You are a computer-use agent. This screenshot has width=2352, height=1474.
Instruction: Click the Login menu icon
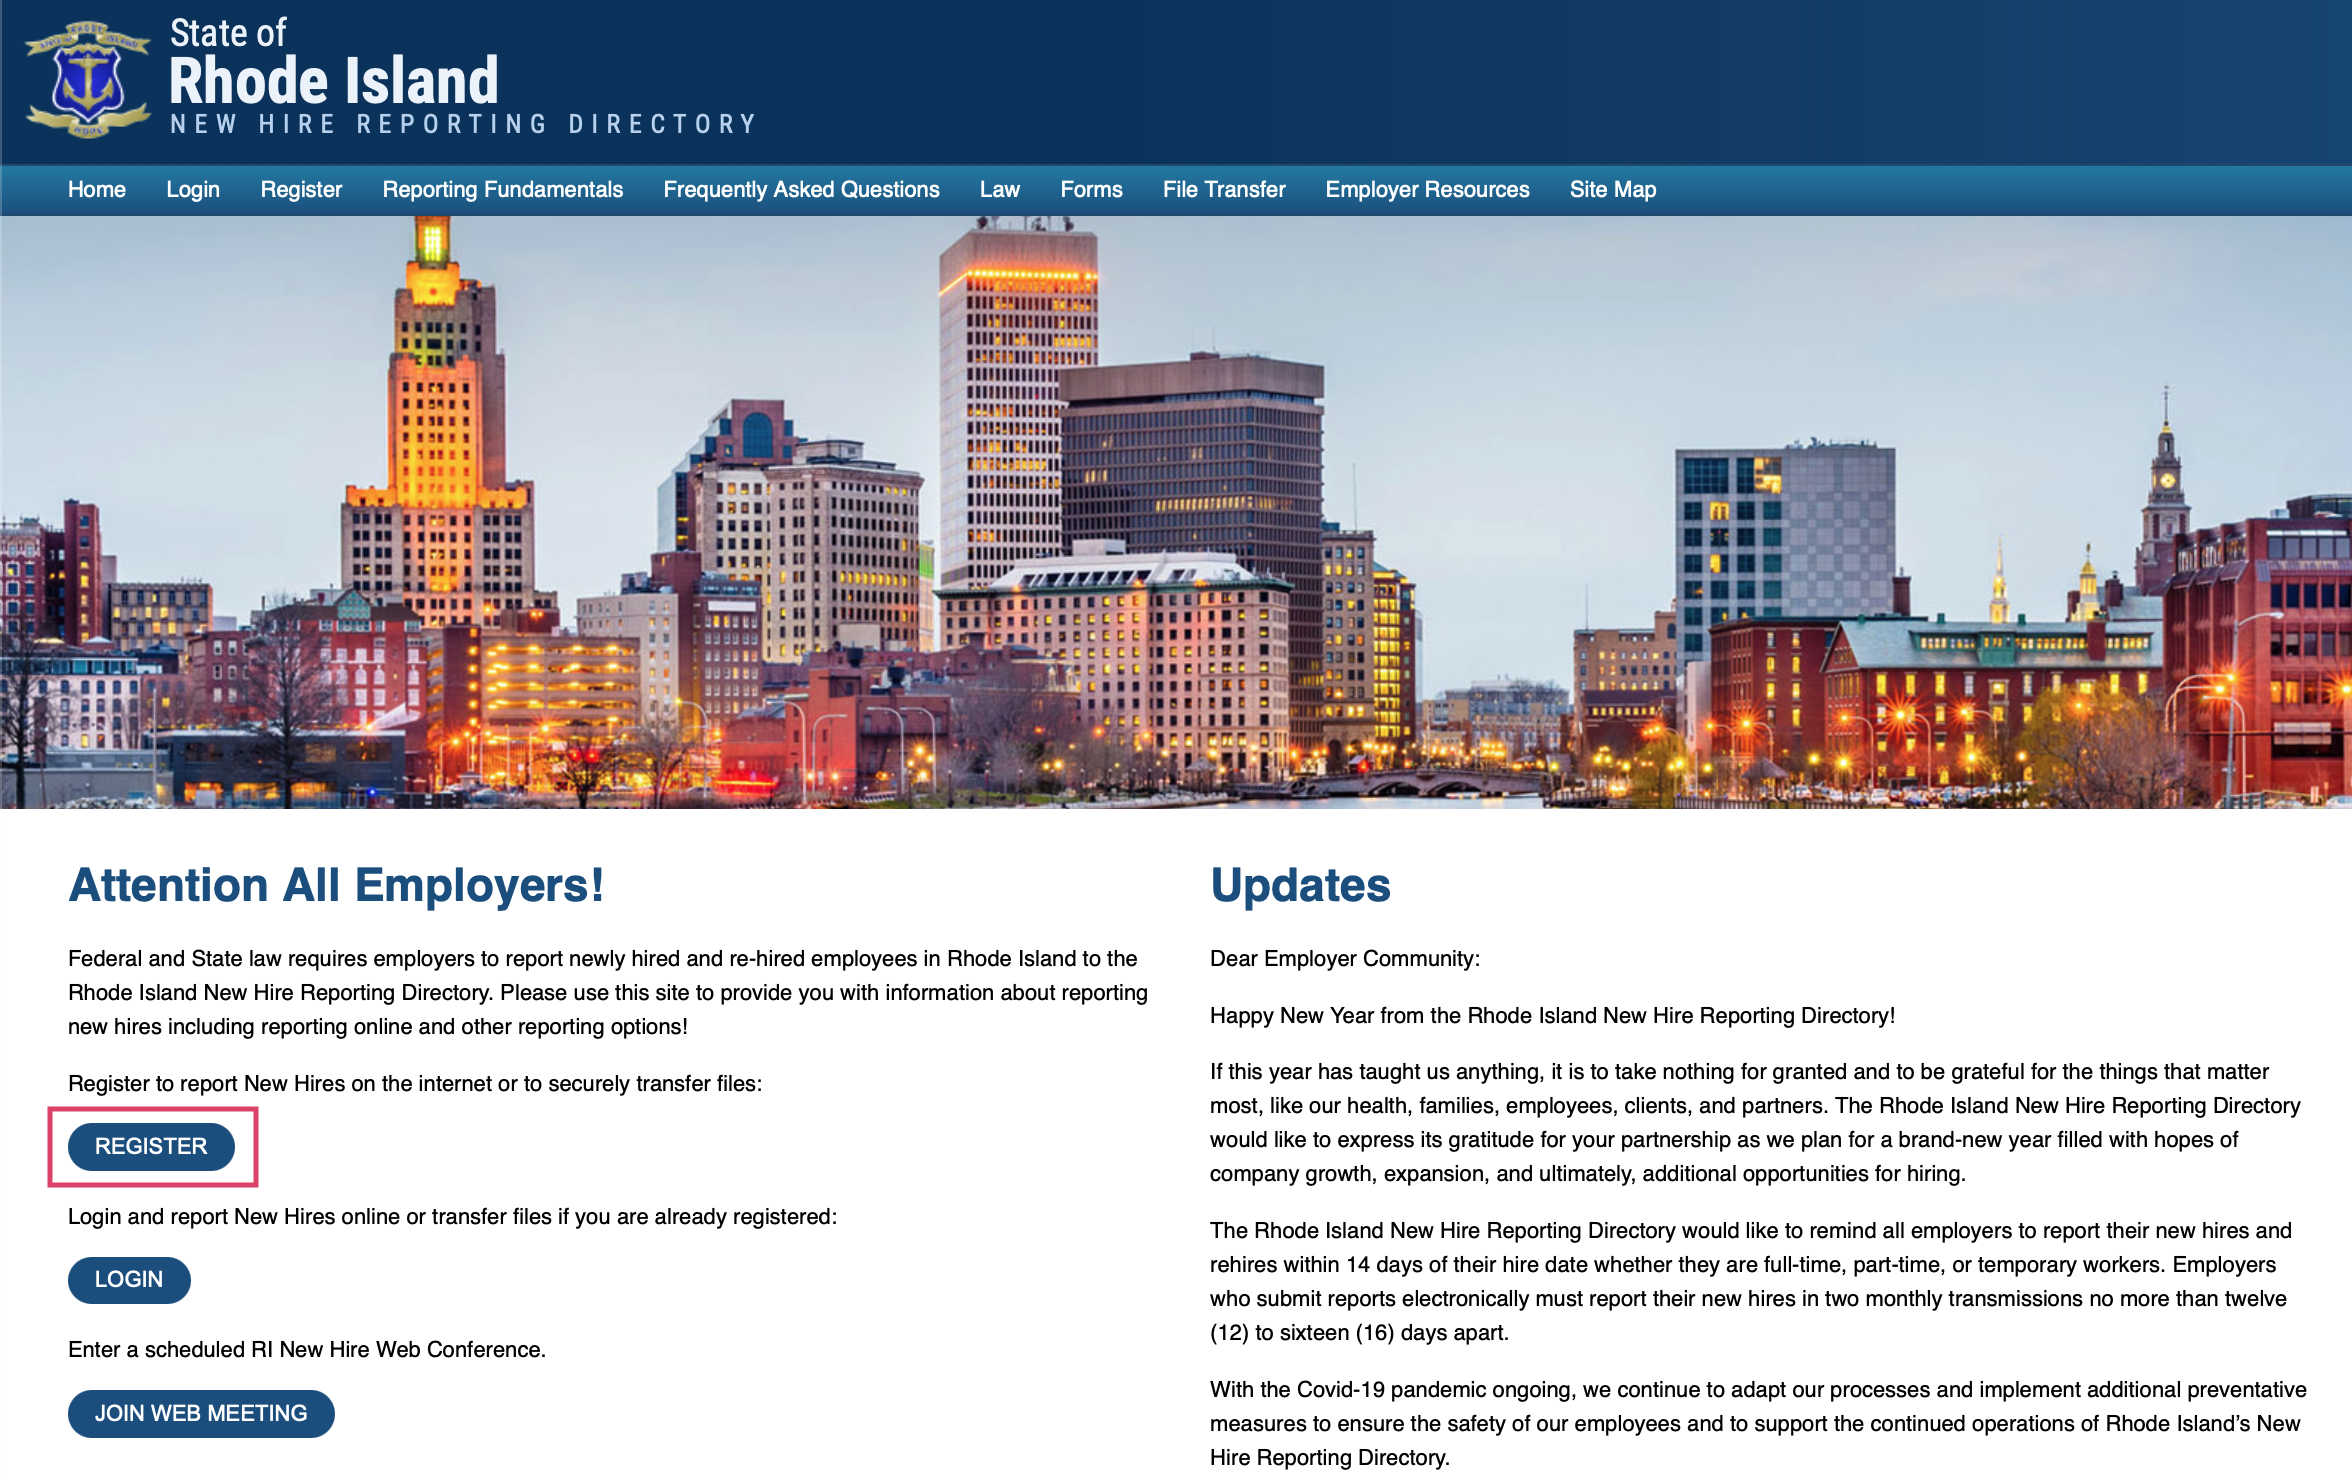click(192, 188)
